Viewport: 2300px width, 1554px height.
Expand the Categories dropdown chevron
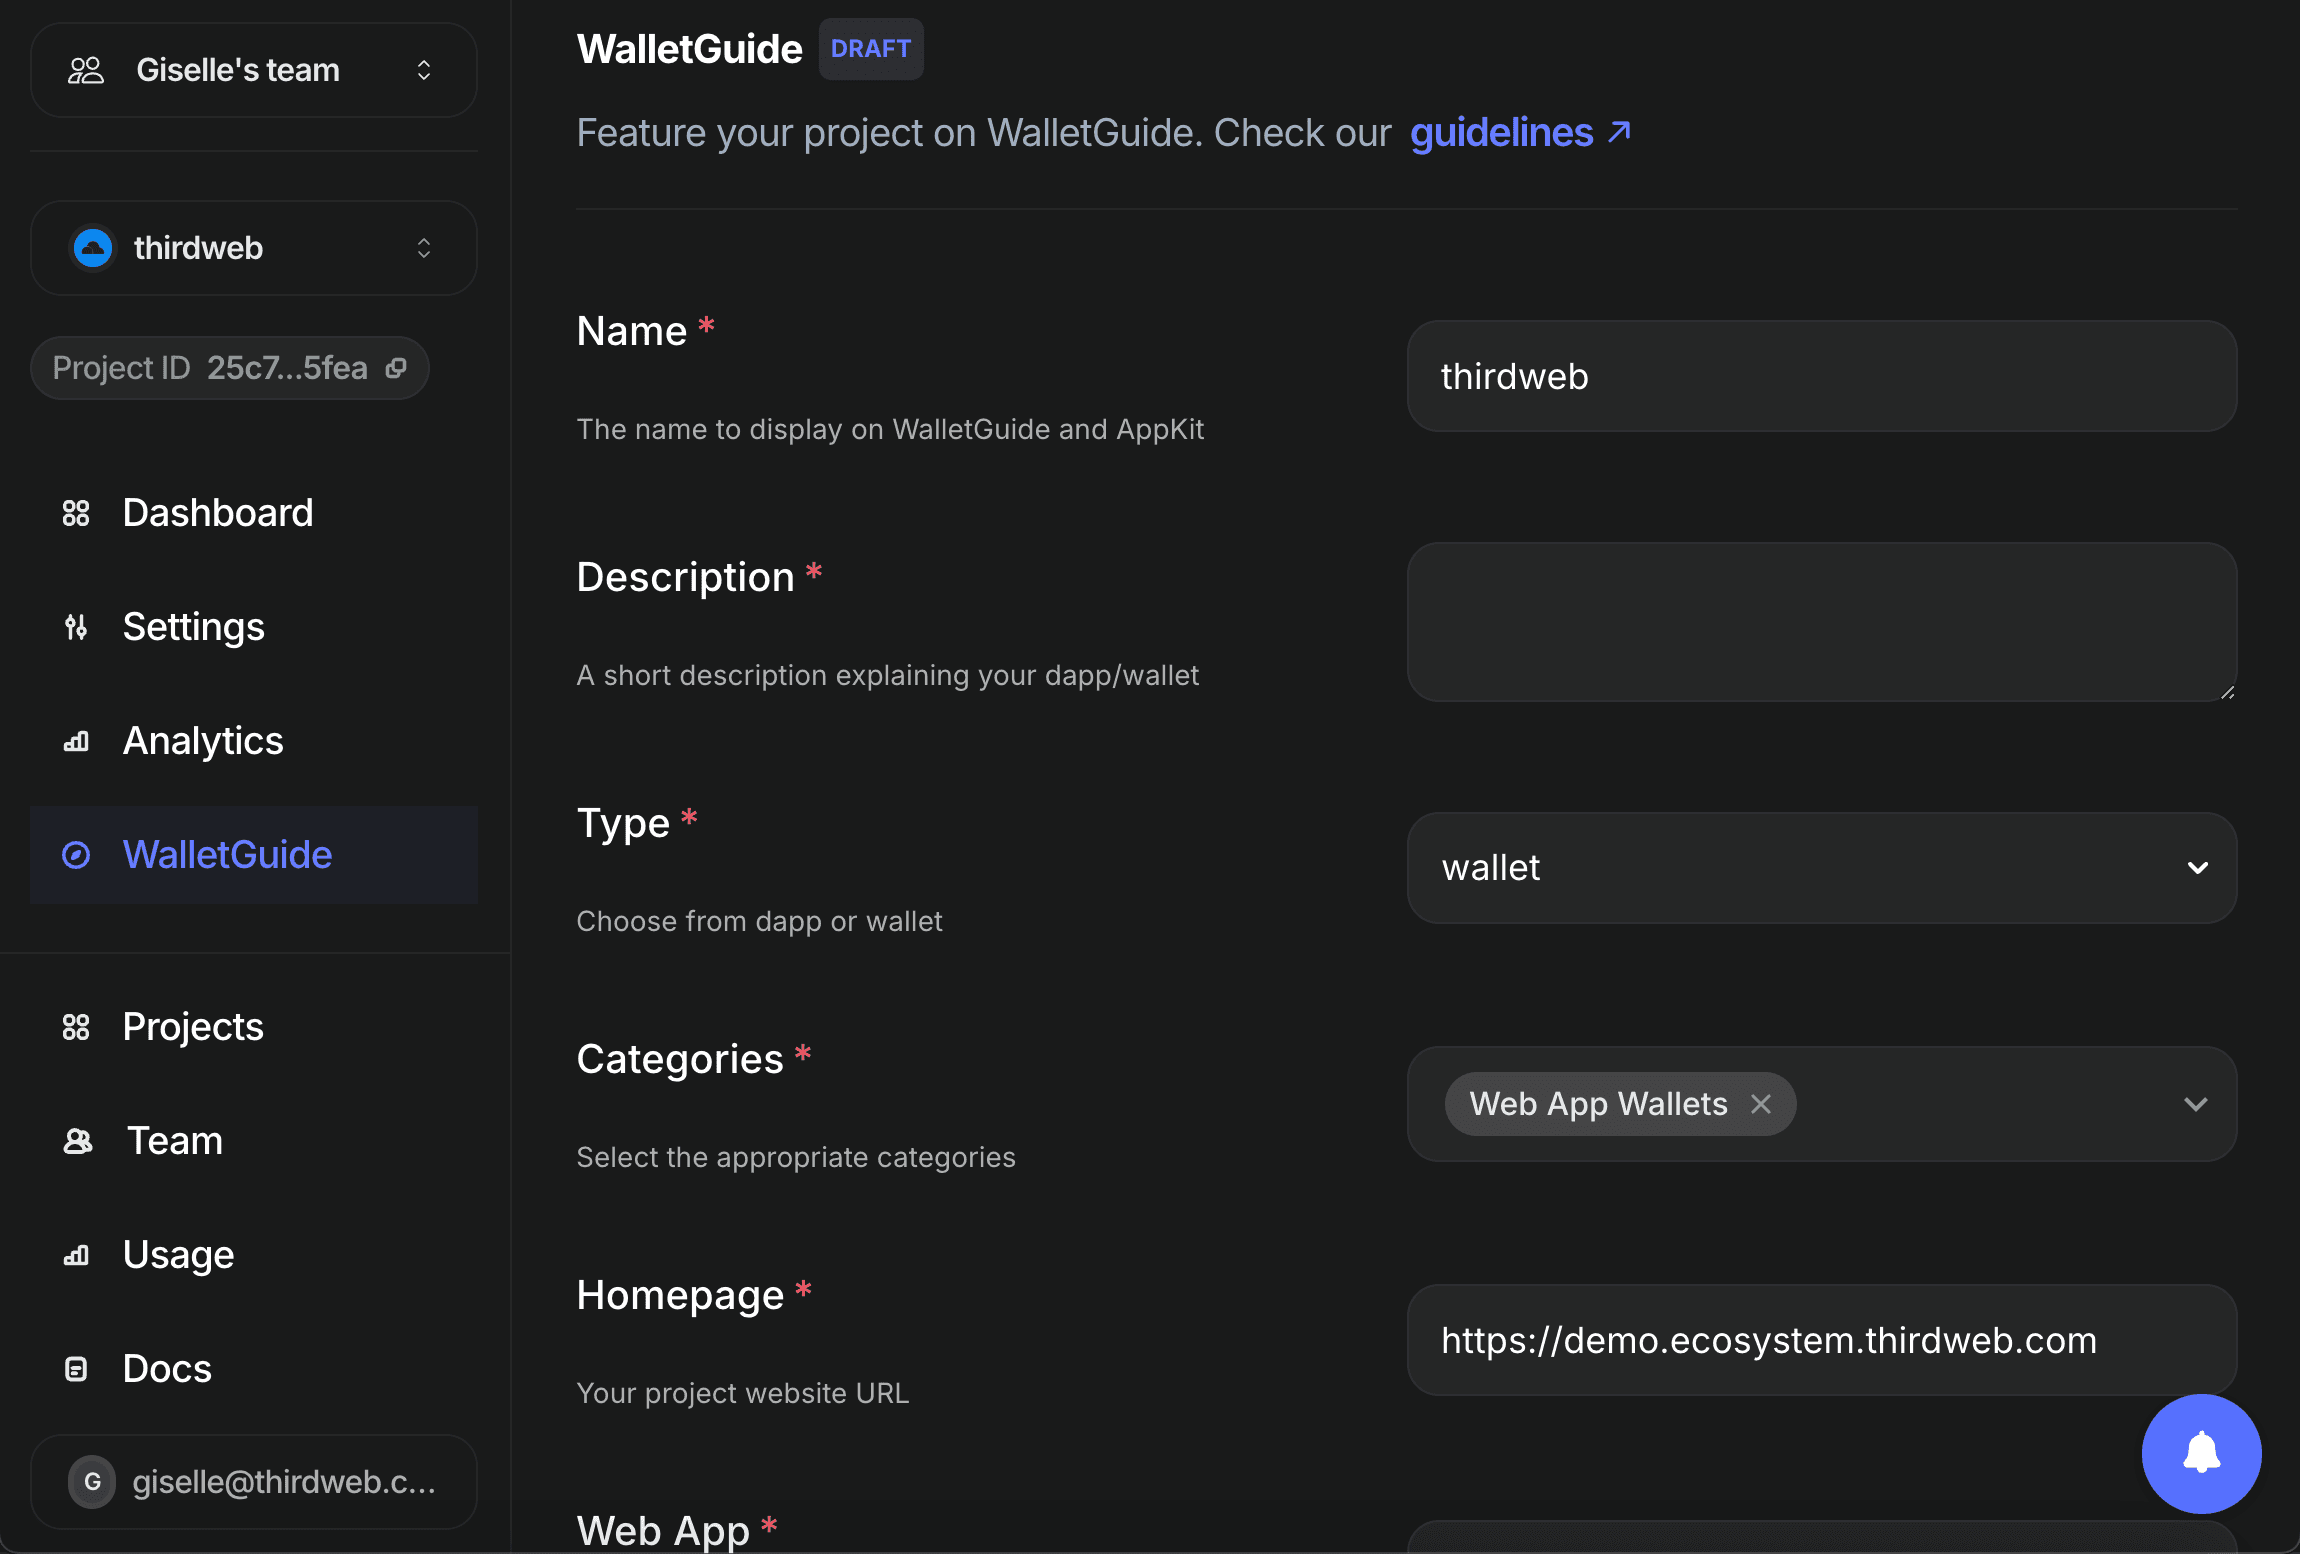(x=2195, y=1104)
